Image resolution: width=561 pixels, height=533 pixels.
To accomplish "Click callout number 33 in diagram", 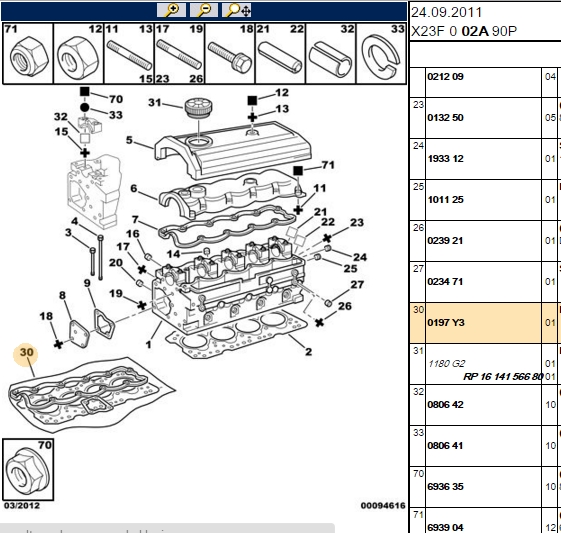I will [116, 115].
